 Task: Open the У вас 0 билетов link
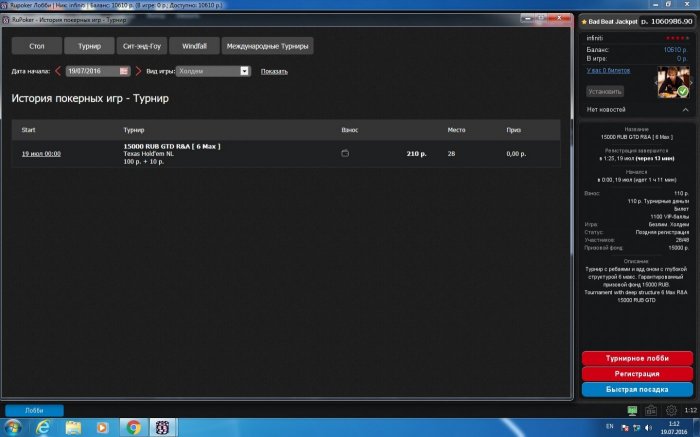(608, 70)
